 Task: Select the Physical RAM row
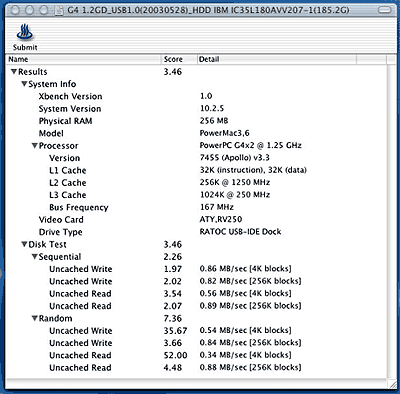(x=197, y=121)
